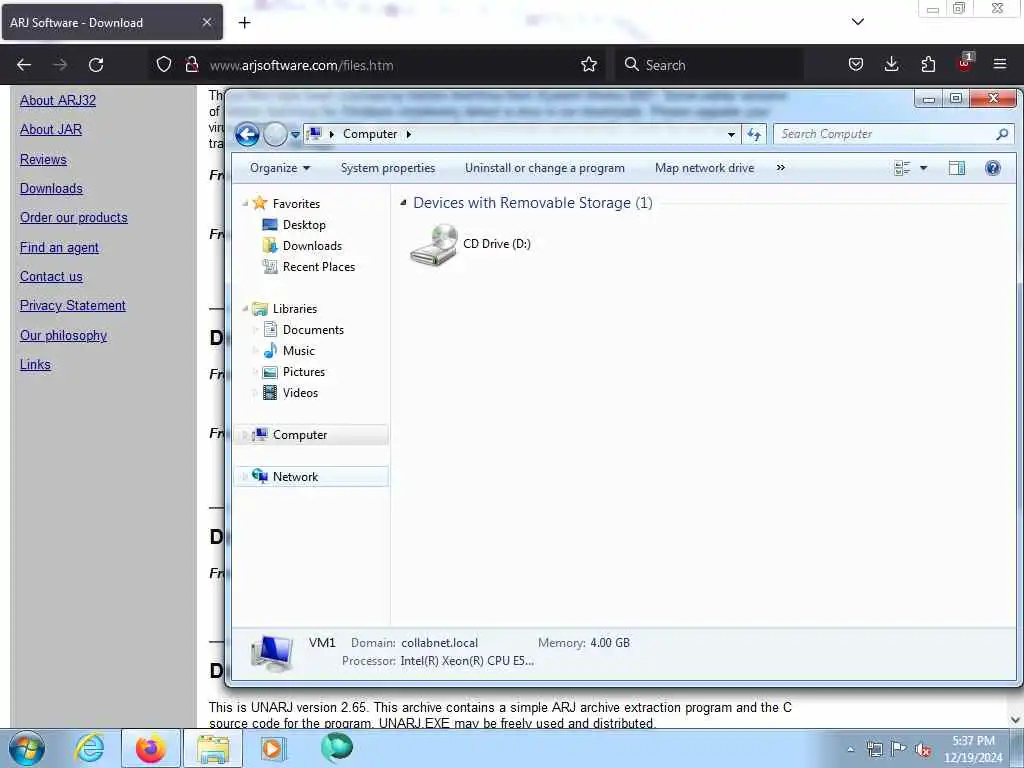Viewport: 1024px width, 768px height.
Task: Click the Firefox Search field
Action: (710, 65)
